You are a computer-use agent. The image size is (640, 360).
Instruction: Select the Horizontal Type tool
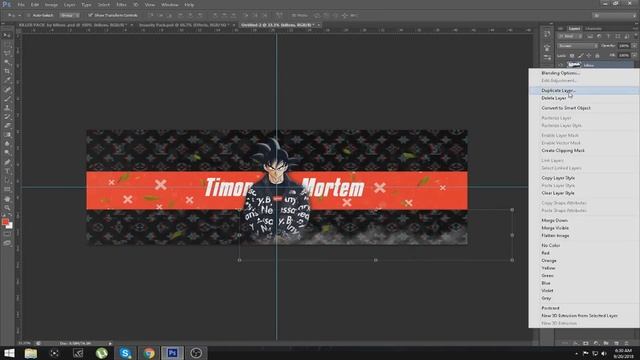7,171
